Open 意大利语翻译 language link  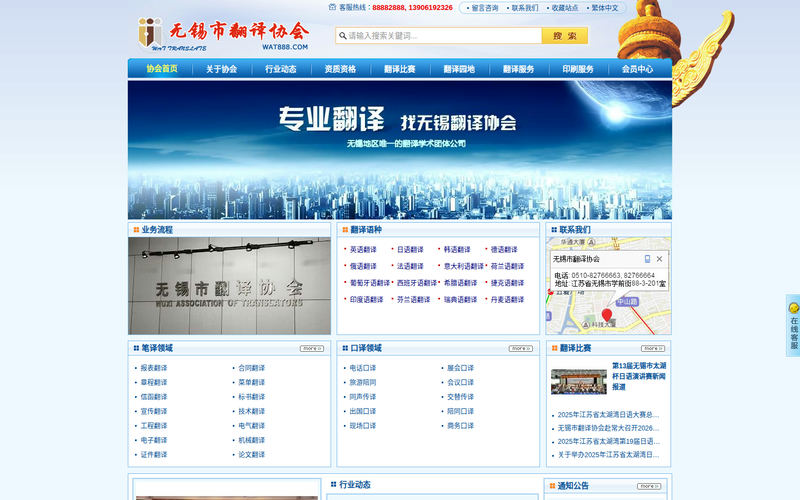(x=464, y=266)
